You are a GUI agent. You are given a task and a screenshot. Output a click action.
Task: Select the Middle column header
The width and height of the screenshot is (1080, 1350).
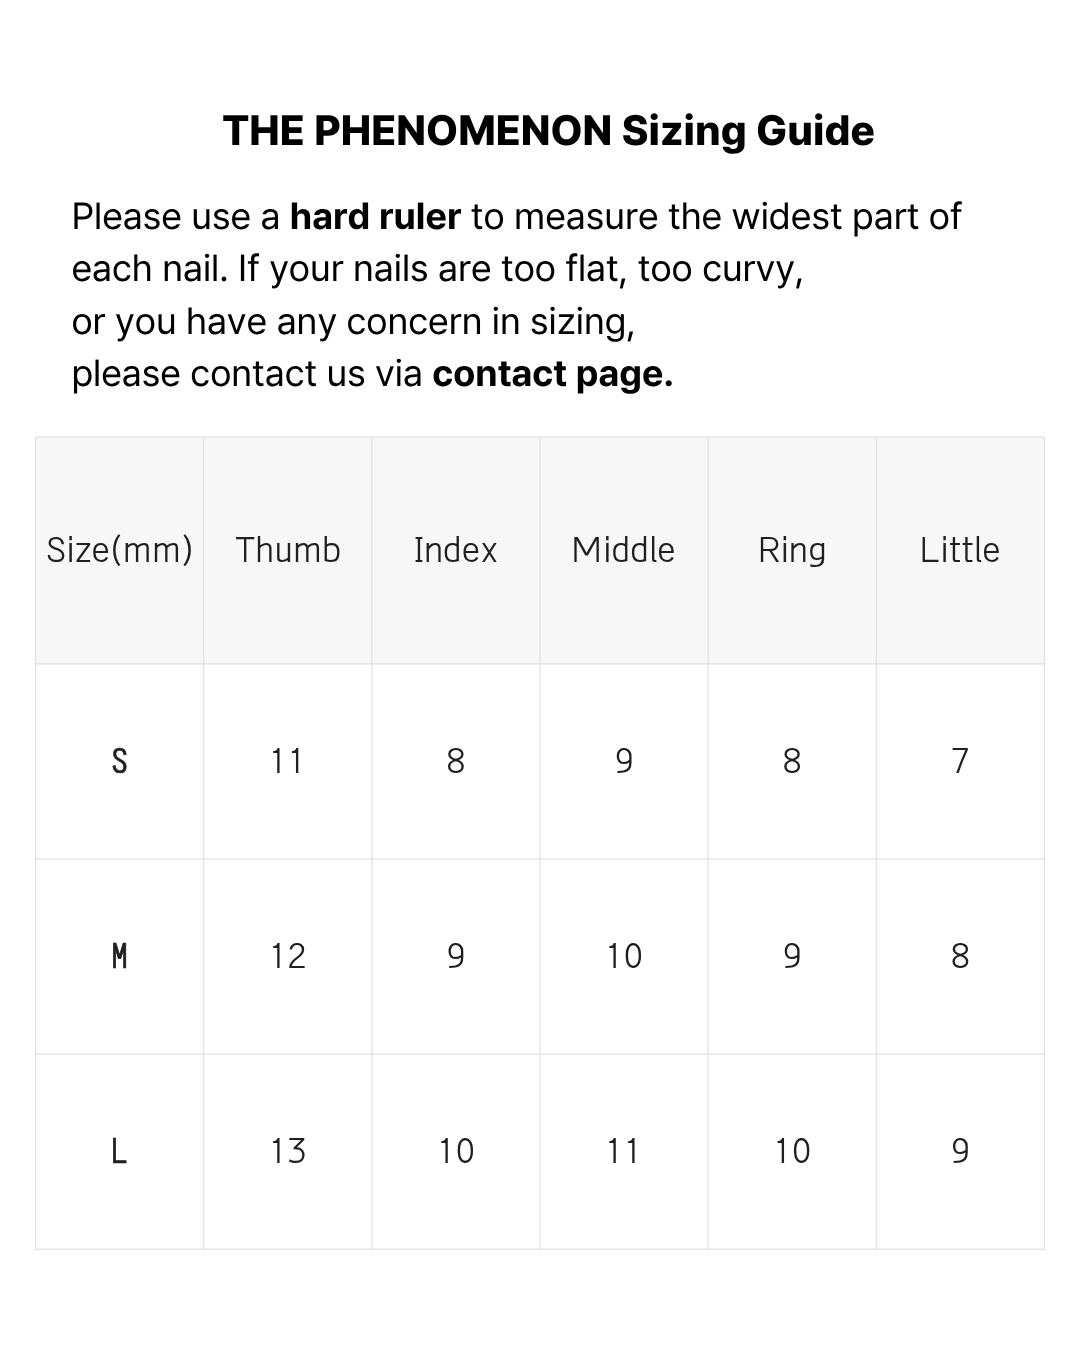pyautogui.click(x=624, y=550)
